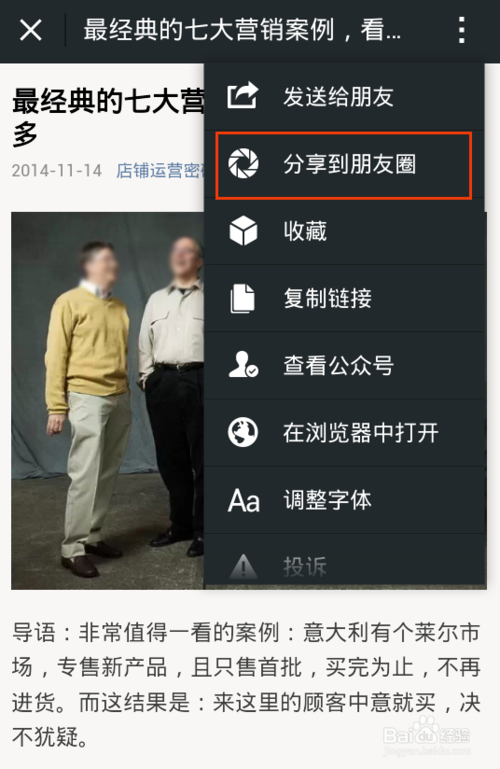The height and width of the screenshot is (769, 500).
Task: Choose 复制链接 from the menu
Action: (345, 298)
